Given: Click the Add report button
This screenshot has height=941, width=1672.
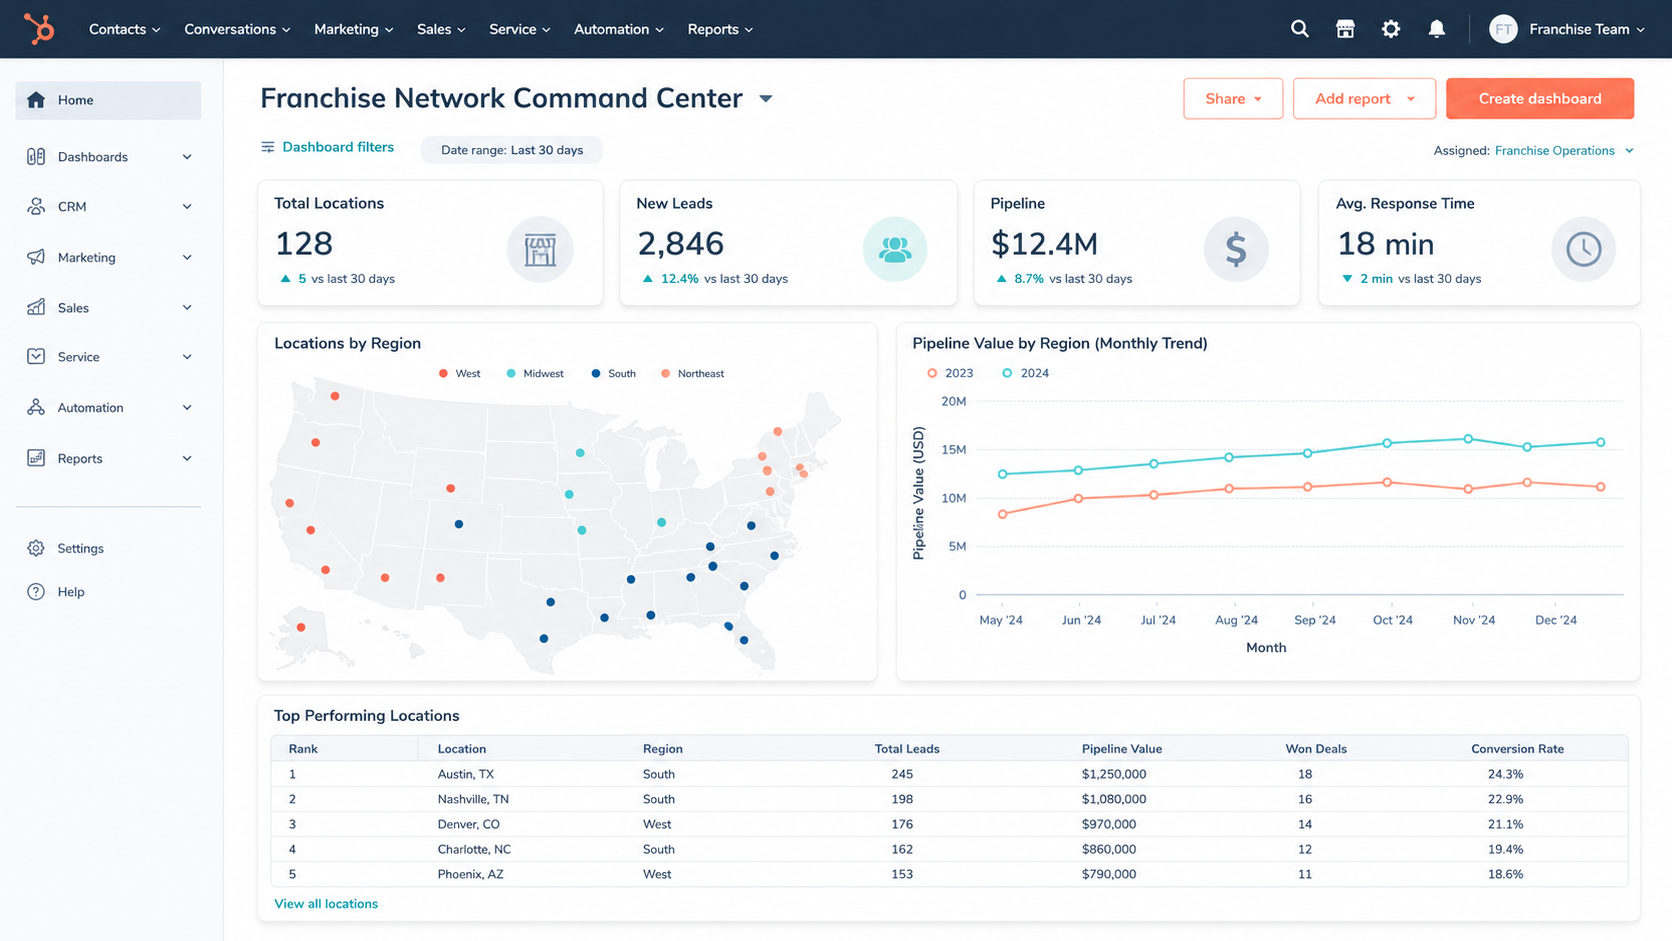Looking at the screenshot, I should (1364, 99).
